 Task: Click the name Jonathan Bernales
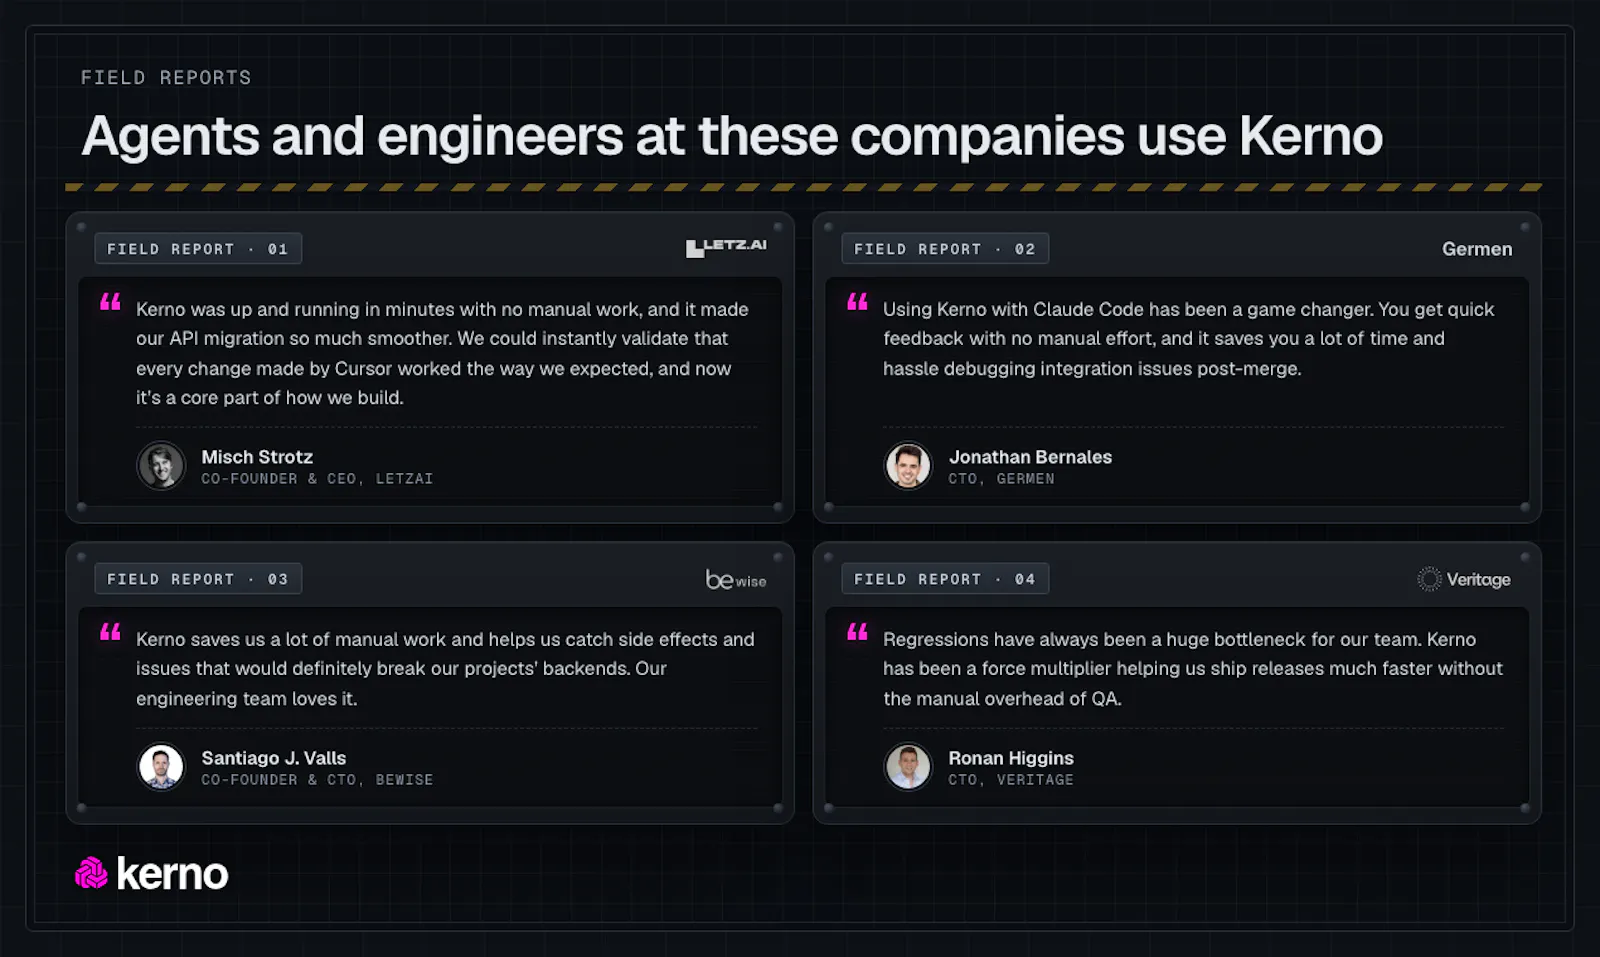point(1030,457)
